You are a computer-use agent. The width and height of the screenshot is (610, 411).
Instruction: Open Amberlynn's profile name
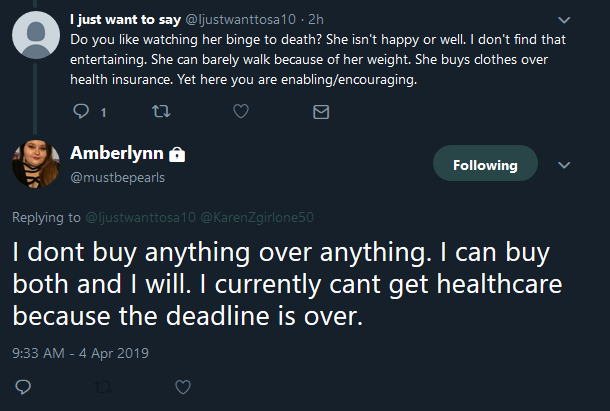[x=117, y=153]
